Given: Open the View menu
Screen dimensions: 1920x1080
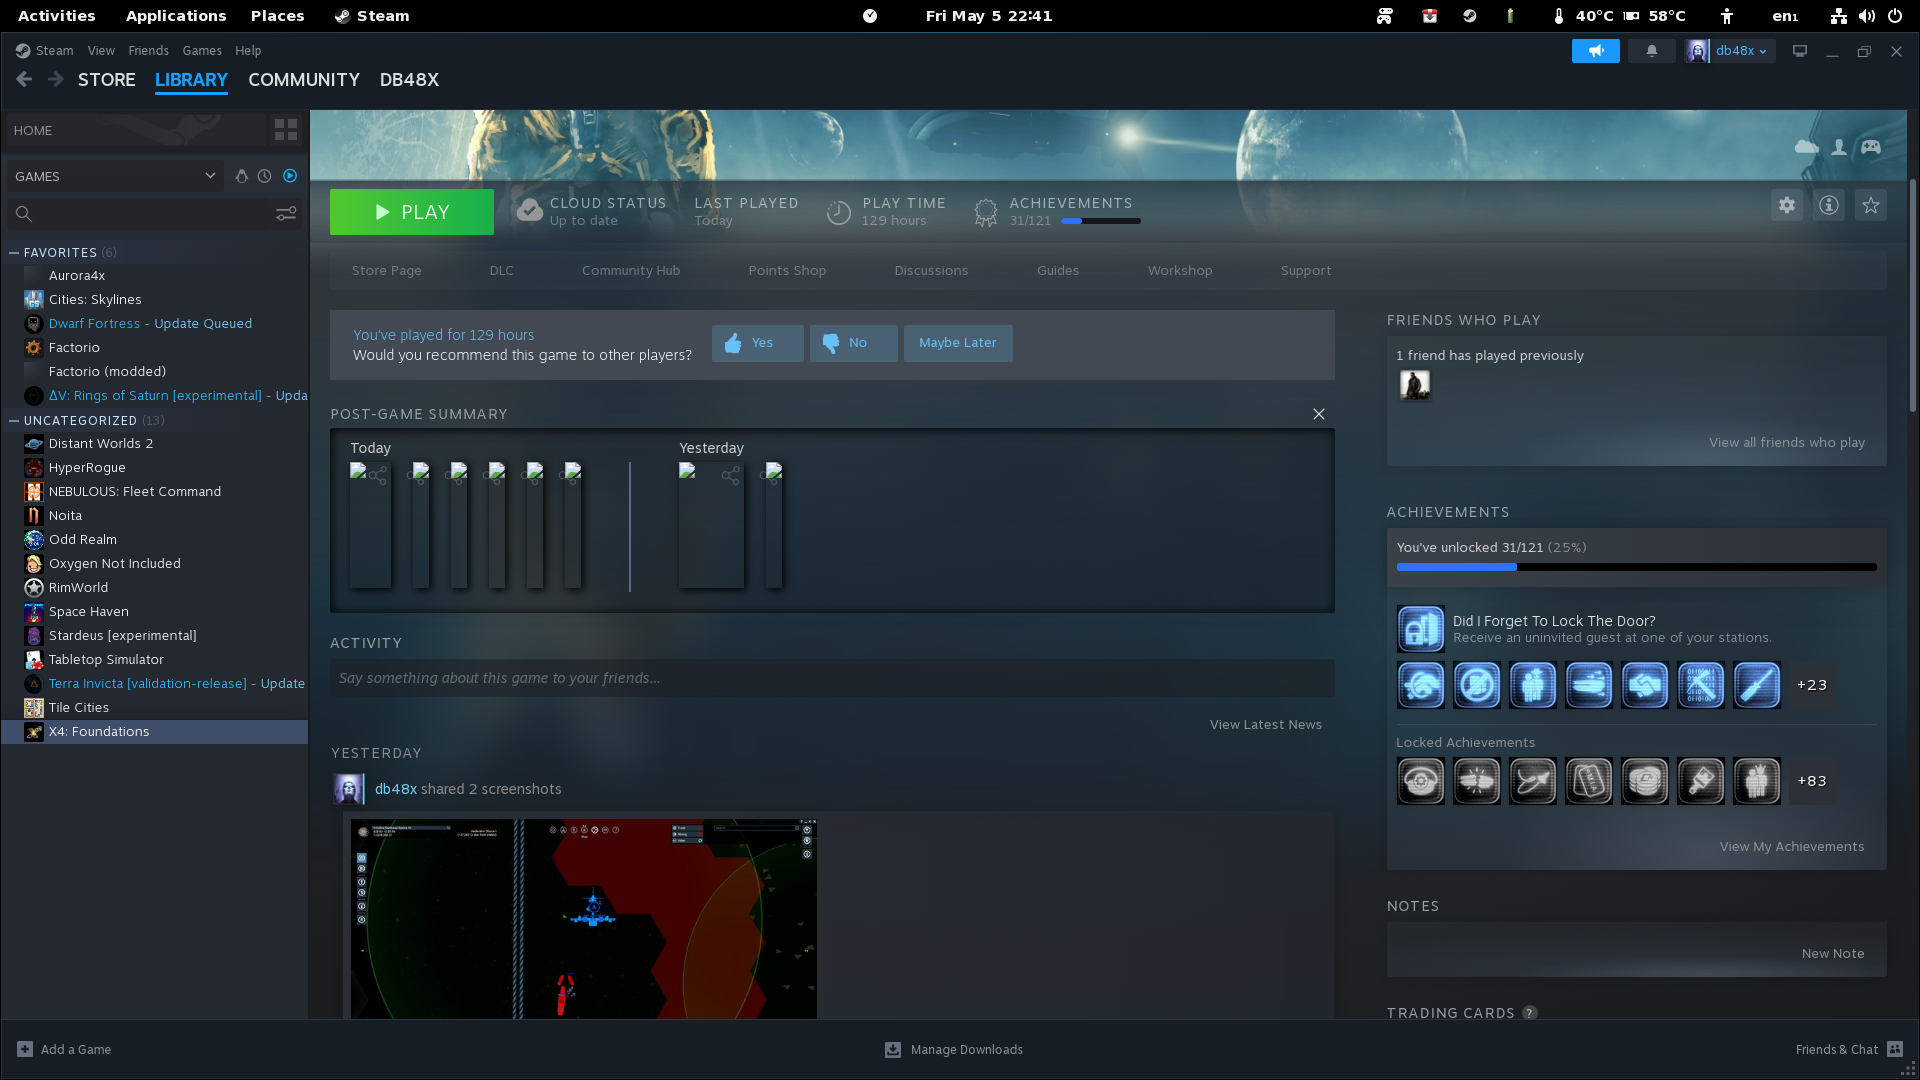Looking at the screenshot, I should coord(101,51).
